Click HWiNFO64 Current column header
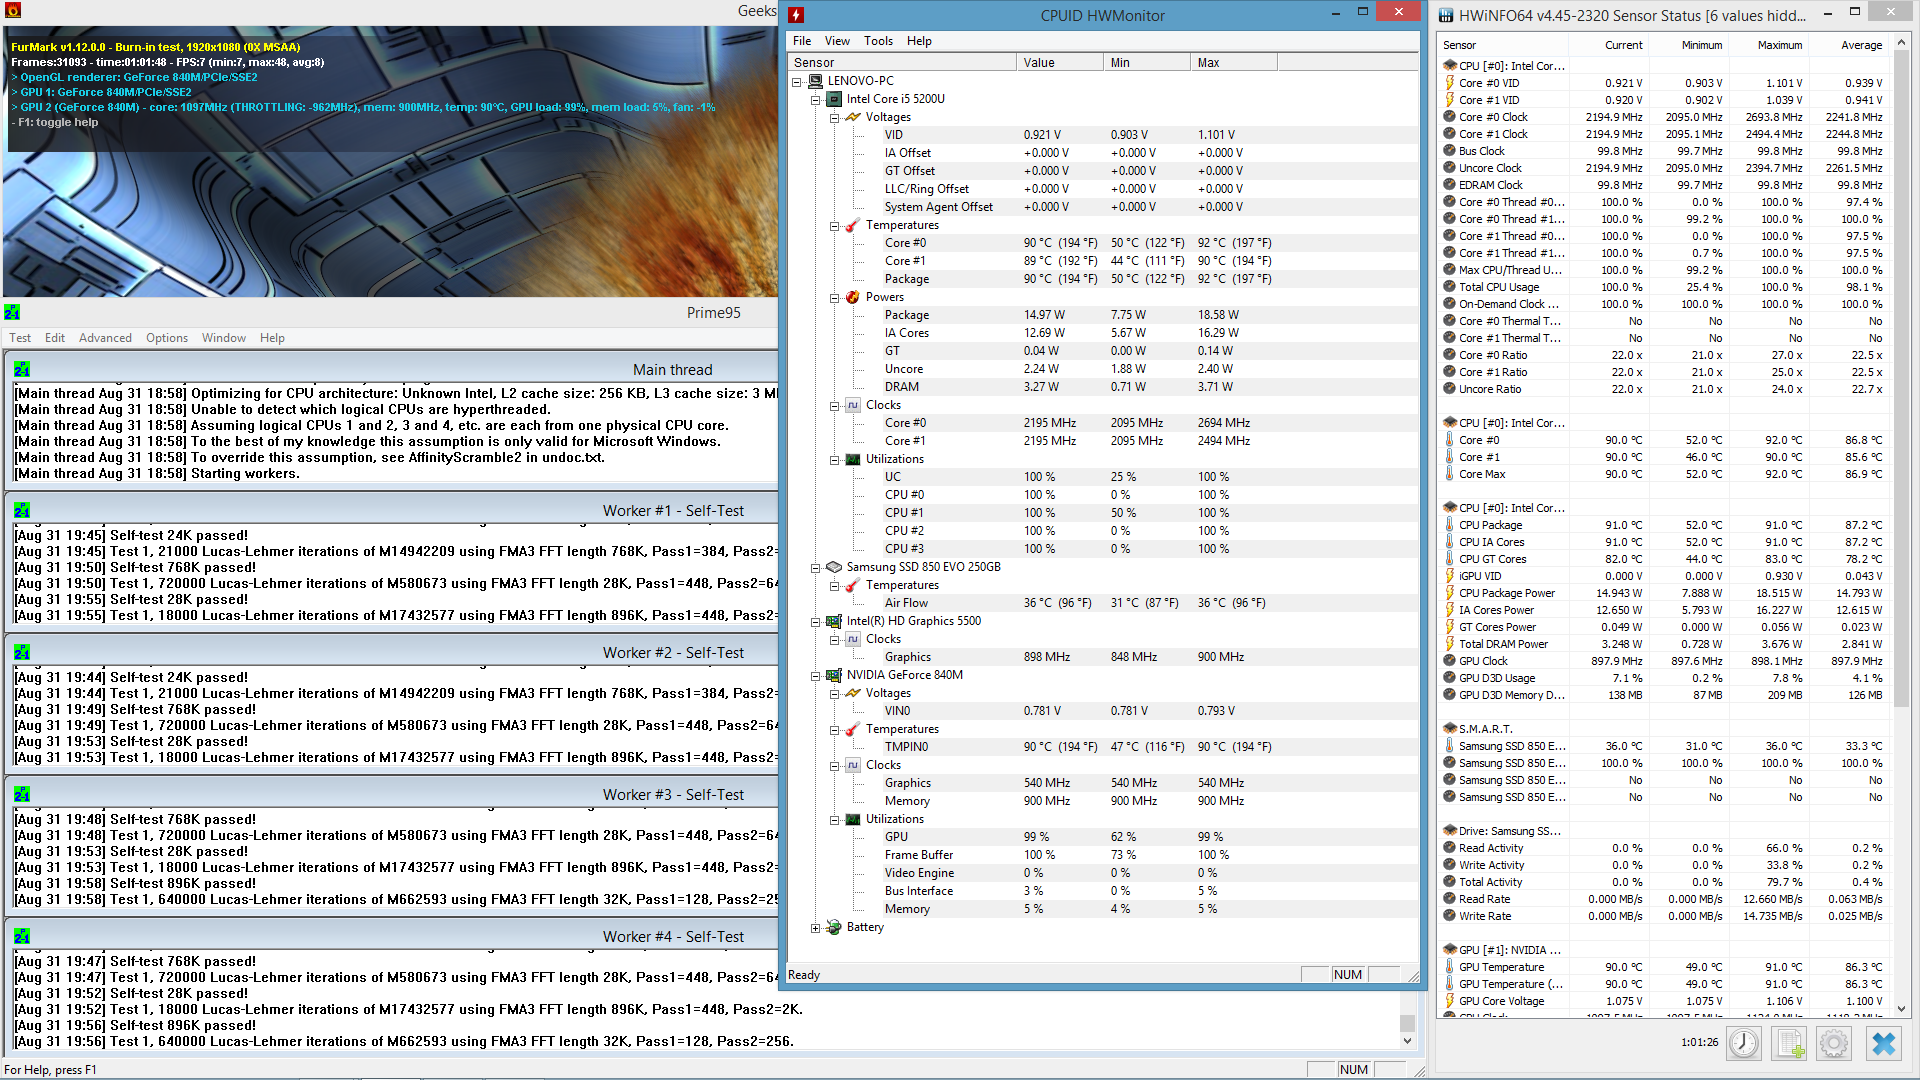 tap(1608, 45)
